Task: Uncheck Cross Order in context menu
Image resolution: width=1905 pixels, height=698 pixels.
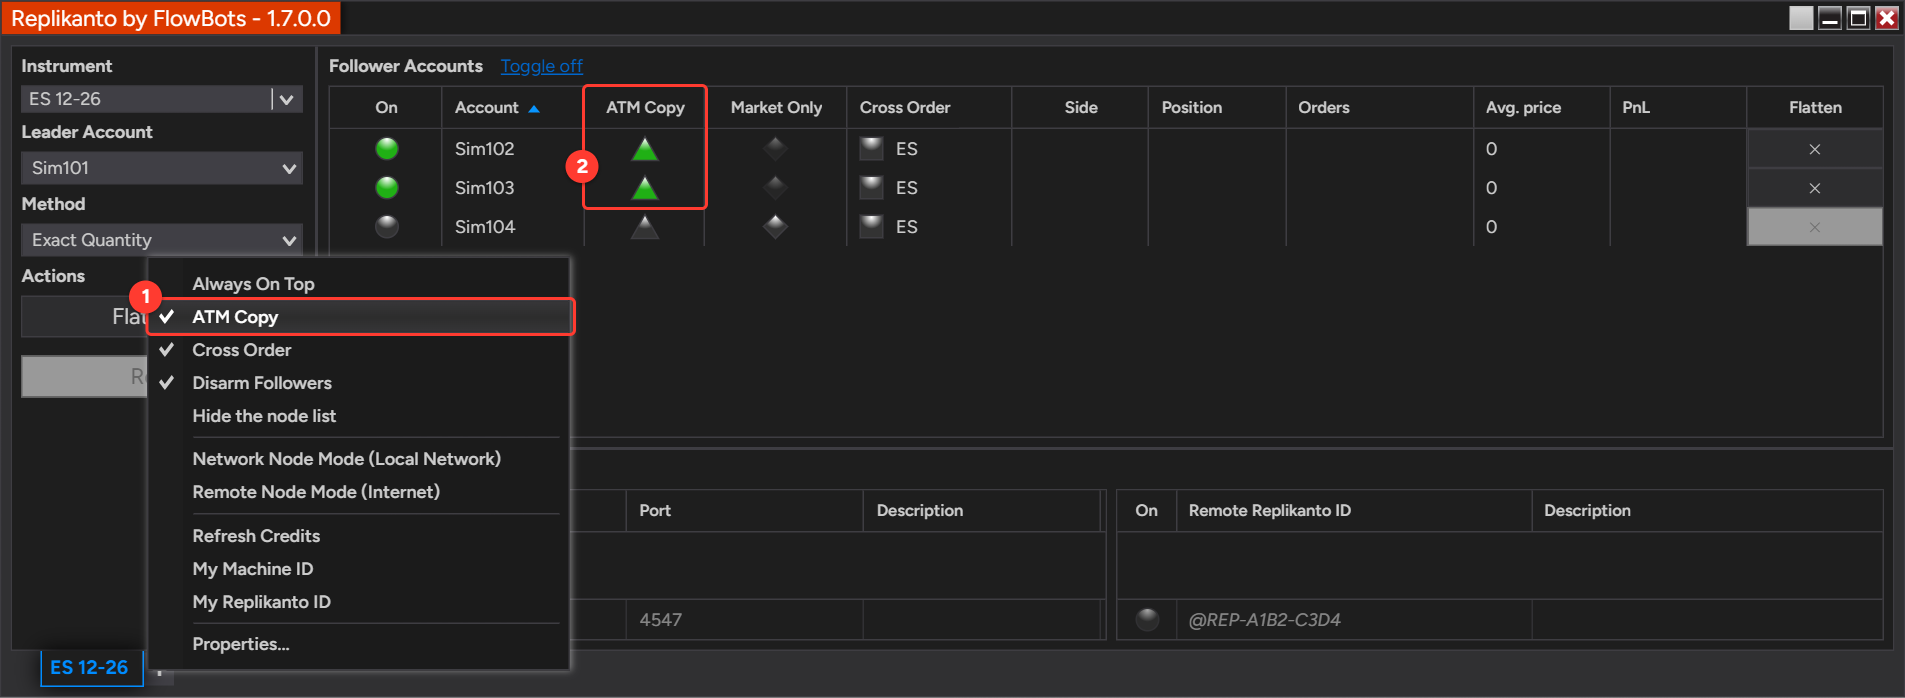Action: (358, 350)
